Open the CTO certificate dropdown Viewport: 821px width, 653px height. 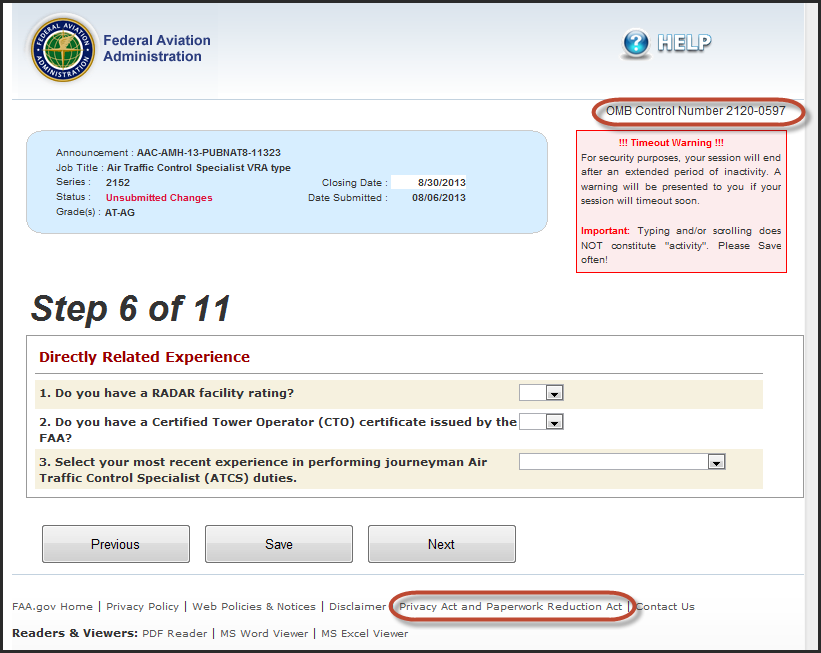(541, 422)
